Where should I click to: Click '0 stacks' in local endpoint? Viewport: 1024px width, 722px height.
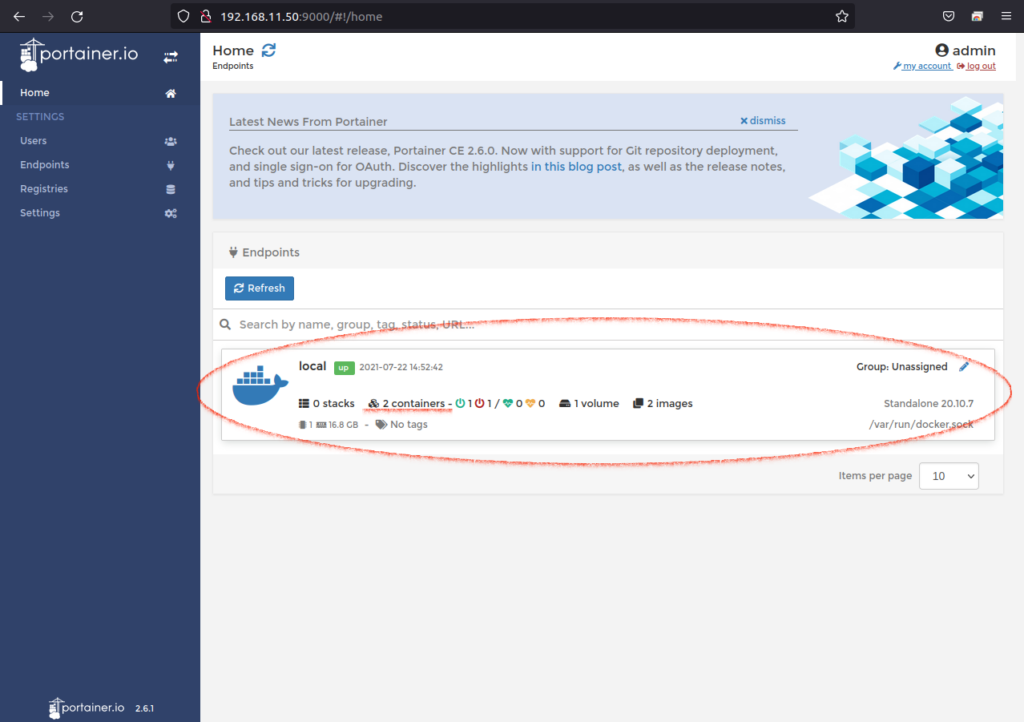click(x=327, y=403)
